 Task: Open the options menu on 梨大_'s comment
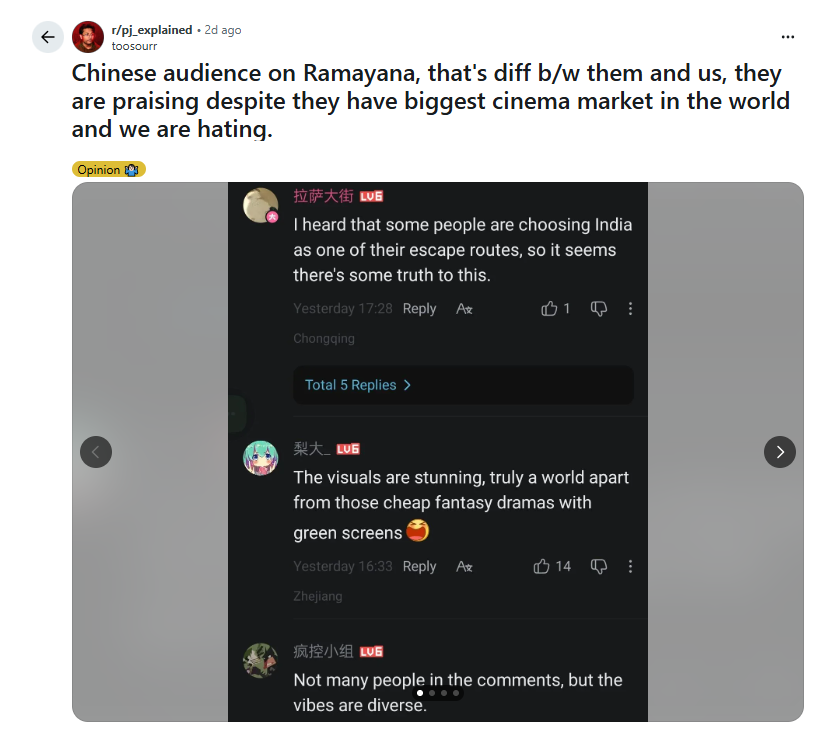[x=630, y=566]
